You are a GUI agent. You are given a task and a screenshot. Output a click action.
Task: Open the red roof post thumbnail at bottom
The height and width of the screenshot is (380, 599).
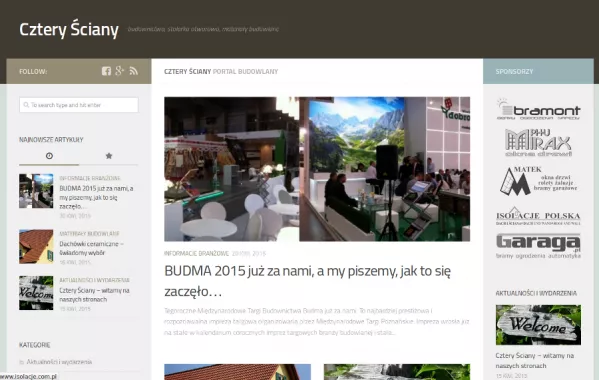[238, 372]
